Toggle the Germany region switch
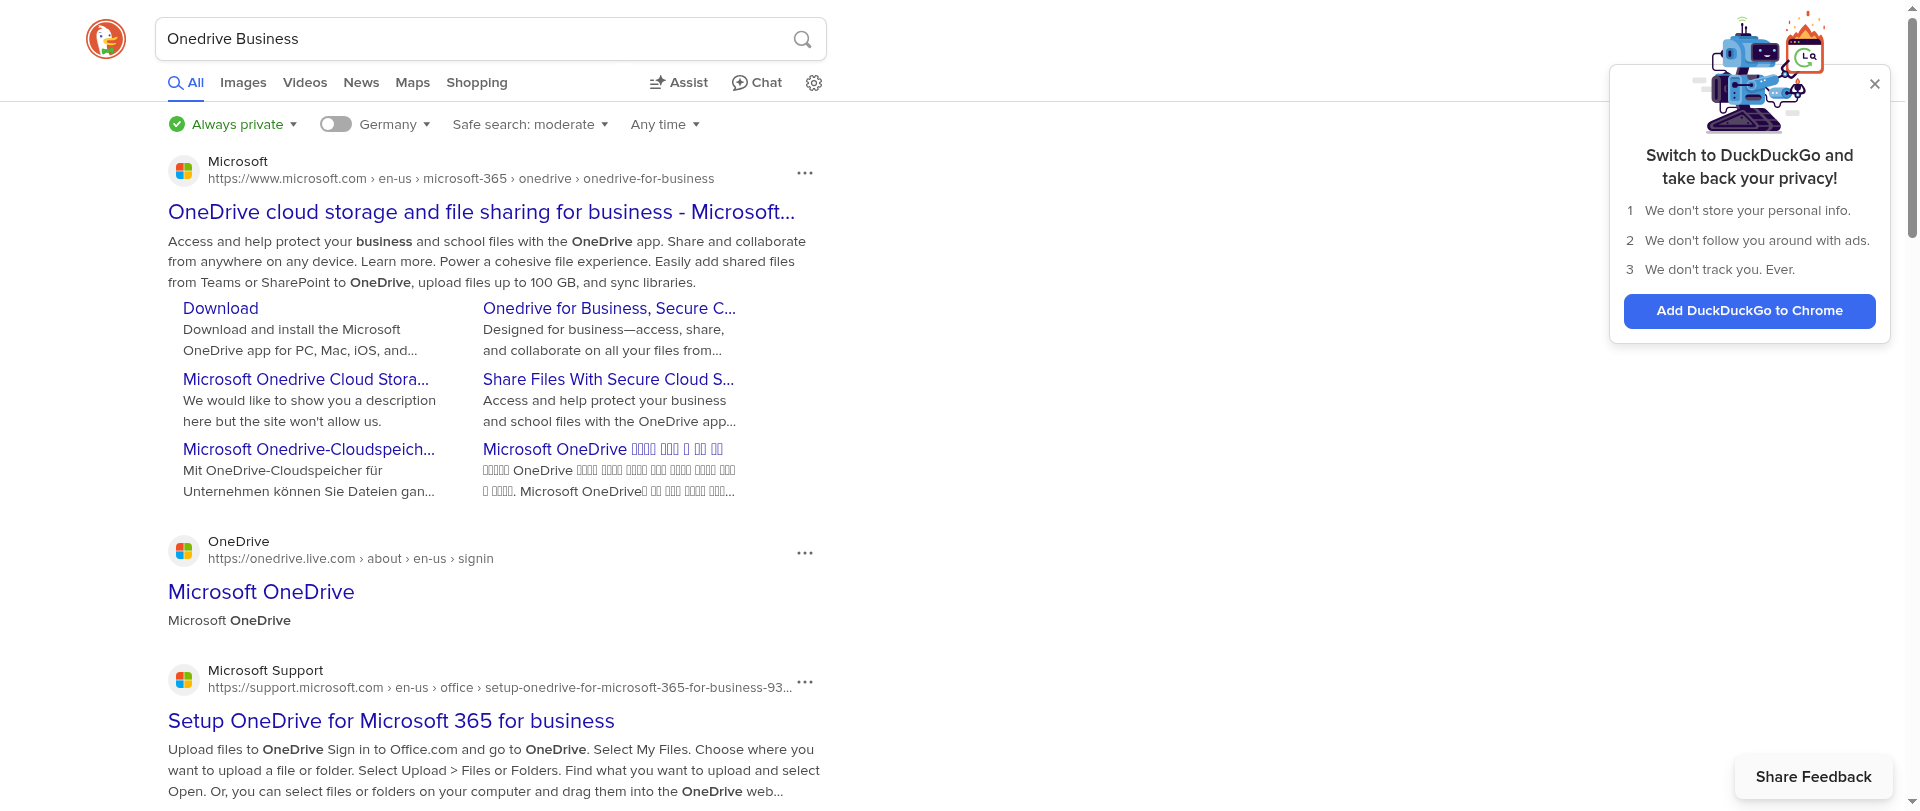Image resolution: width=1920 pixels, height=811 pixels. tap(336, 124)
